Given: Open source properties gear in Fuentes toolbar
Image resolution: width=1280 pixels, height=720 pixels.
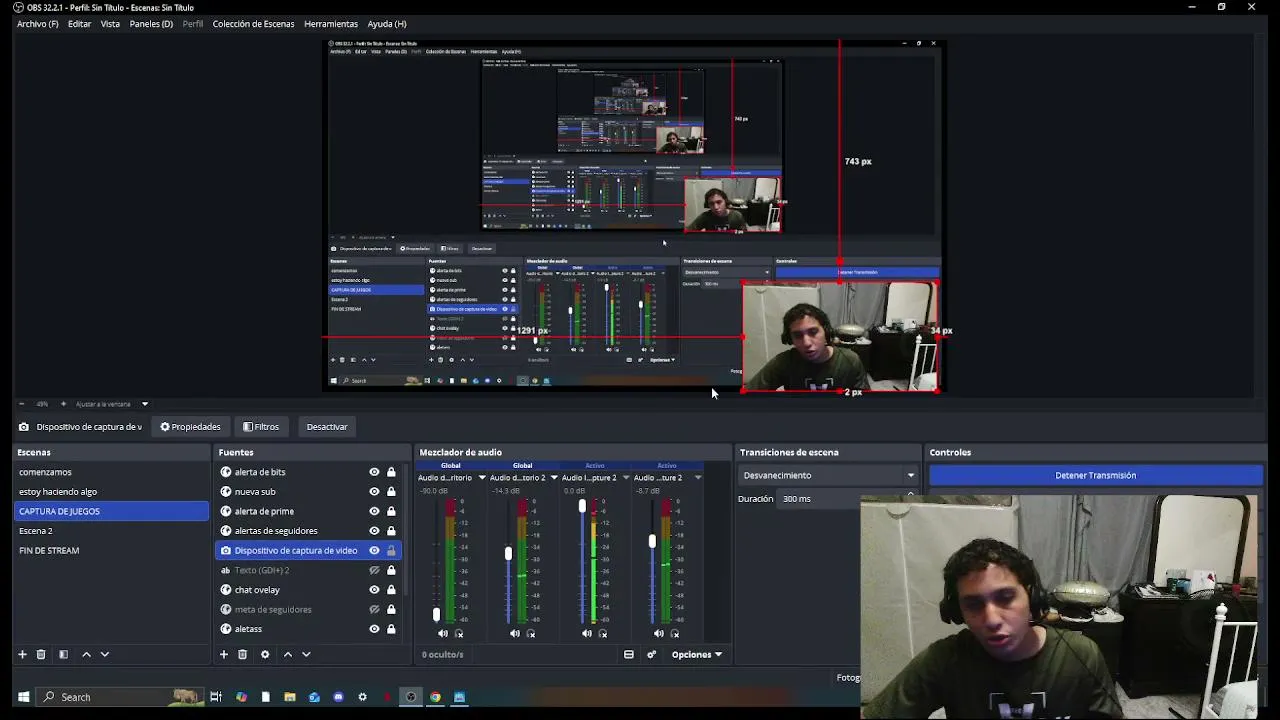Looking at the screenshot, I should point(265,654).
